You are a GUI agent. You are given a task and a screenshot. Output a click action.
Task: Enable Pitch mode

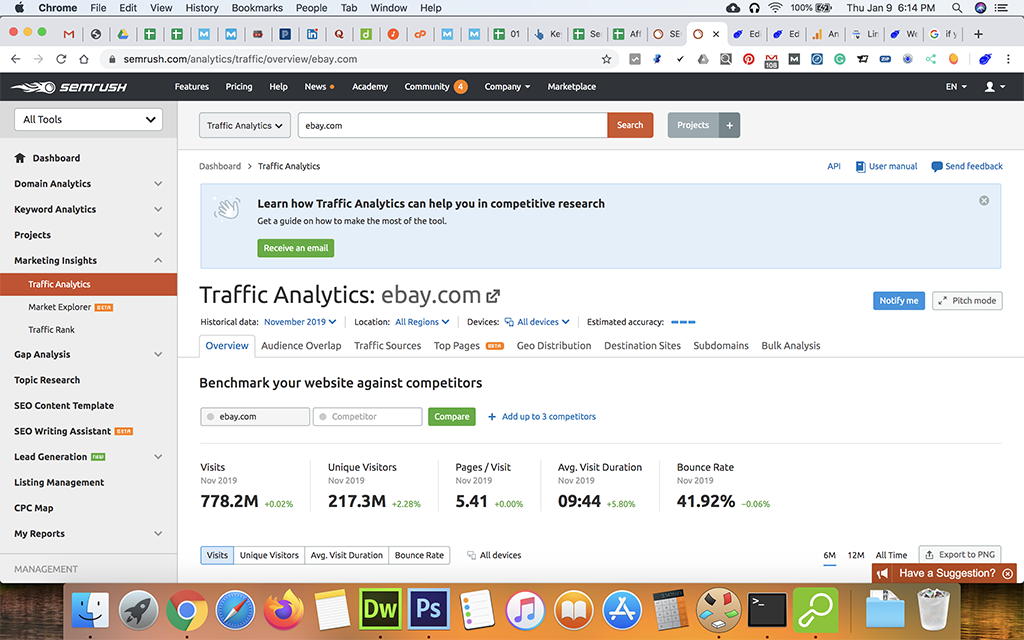point(967,300)
